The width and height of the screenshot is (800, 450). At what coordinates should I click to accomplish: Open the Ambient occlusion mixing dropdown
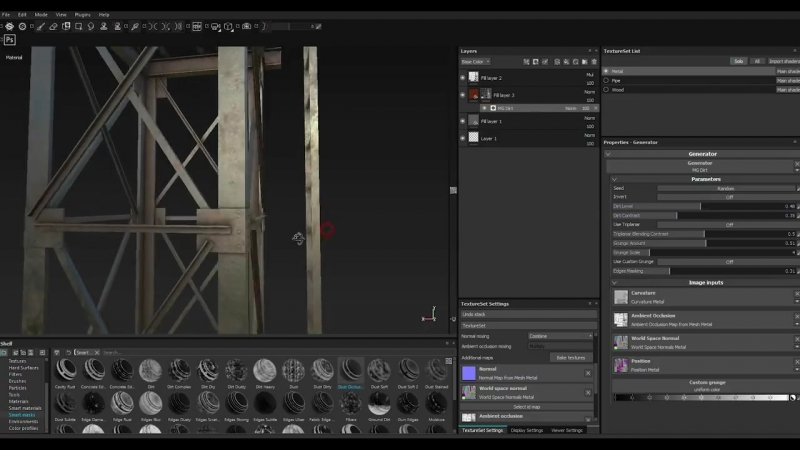[560, 346]
